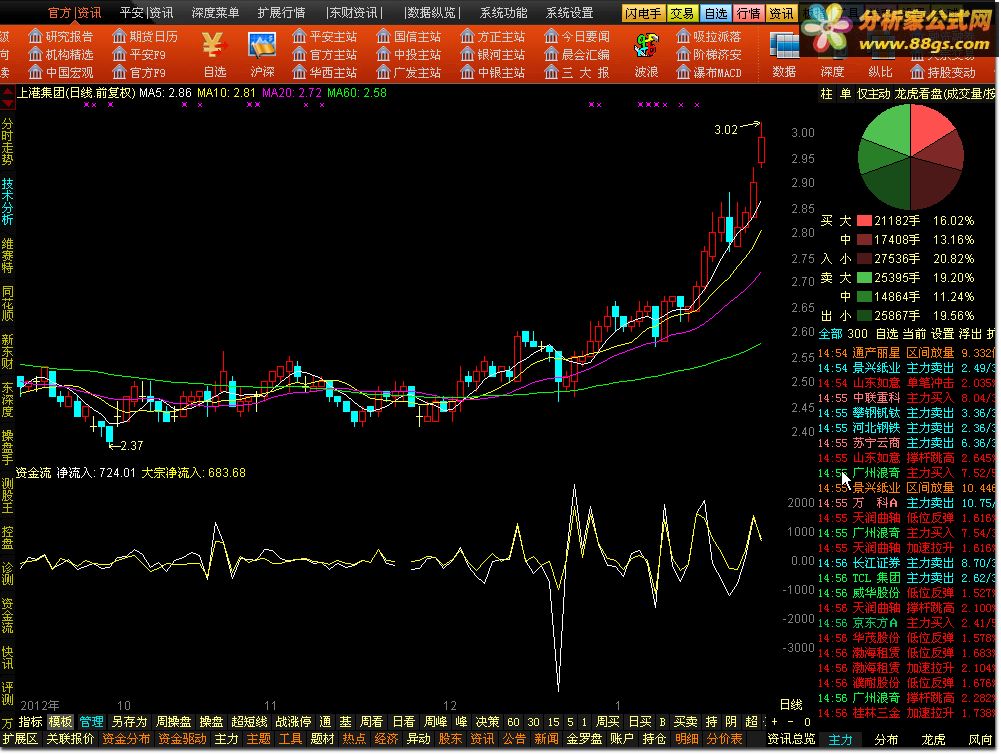Image resolution: width=1001 pixels, height=754 pixels.
Task: Click the 机构精选 icon
Action: (x=61, y=54)
